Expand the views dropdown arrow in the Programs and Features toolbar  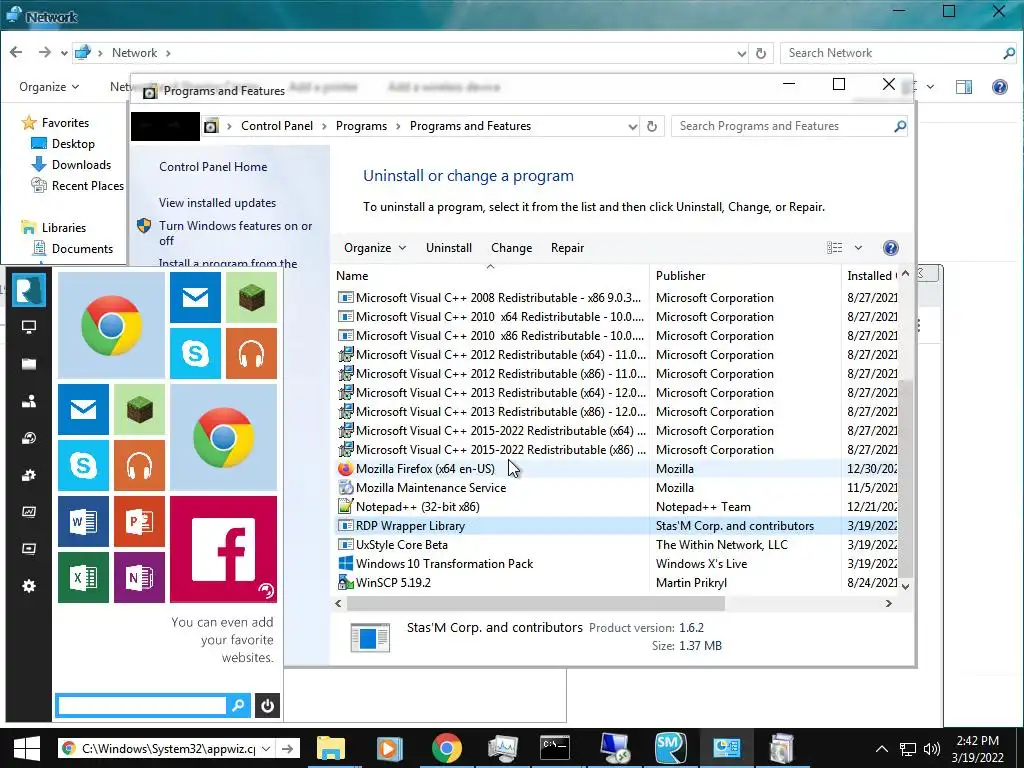[858, 248]
